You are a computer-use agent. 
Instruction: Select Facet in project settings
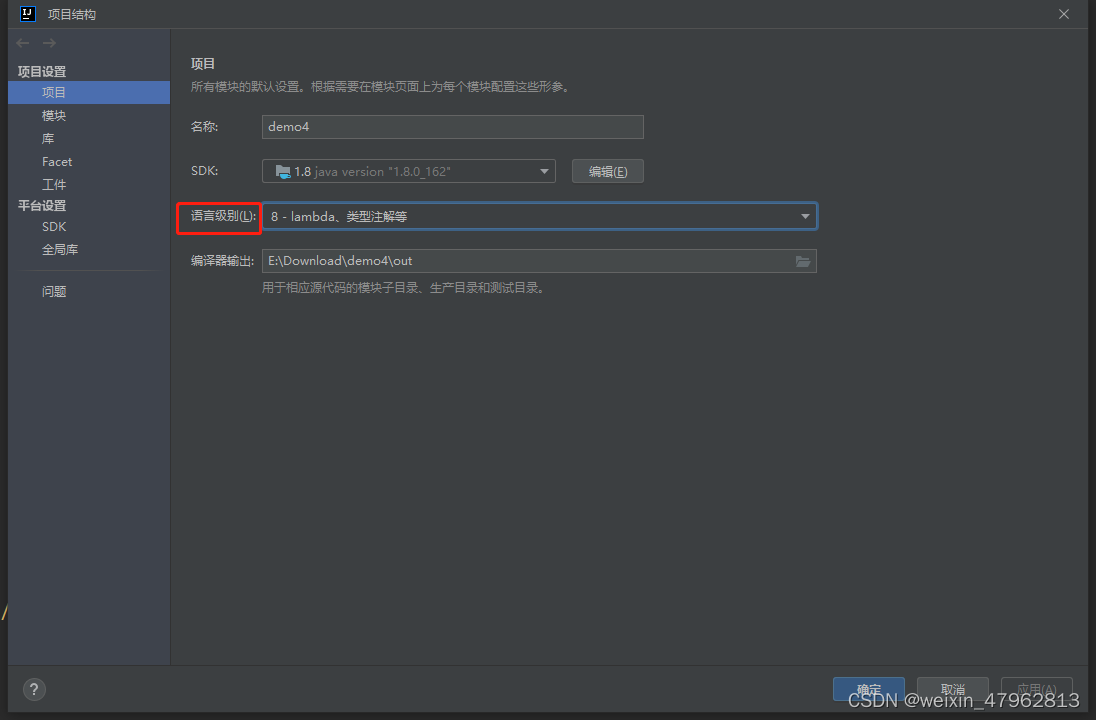click(57, 161)
